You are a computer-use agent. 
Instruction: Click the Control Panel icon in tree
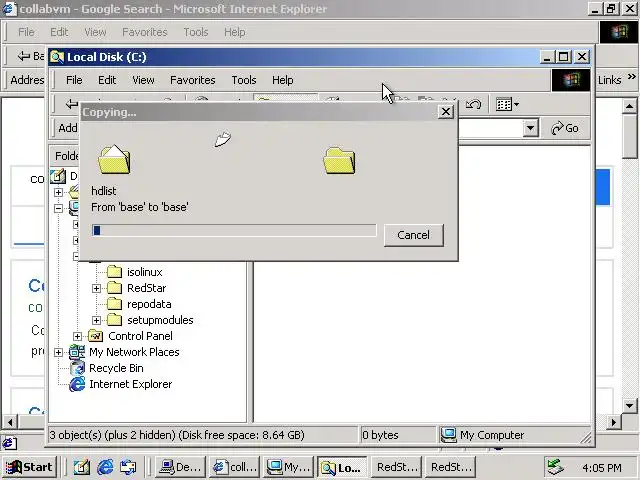pos(96,336)
